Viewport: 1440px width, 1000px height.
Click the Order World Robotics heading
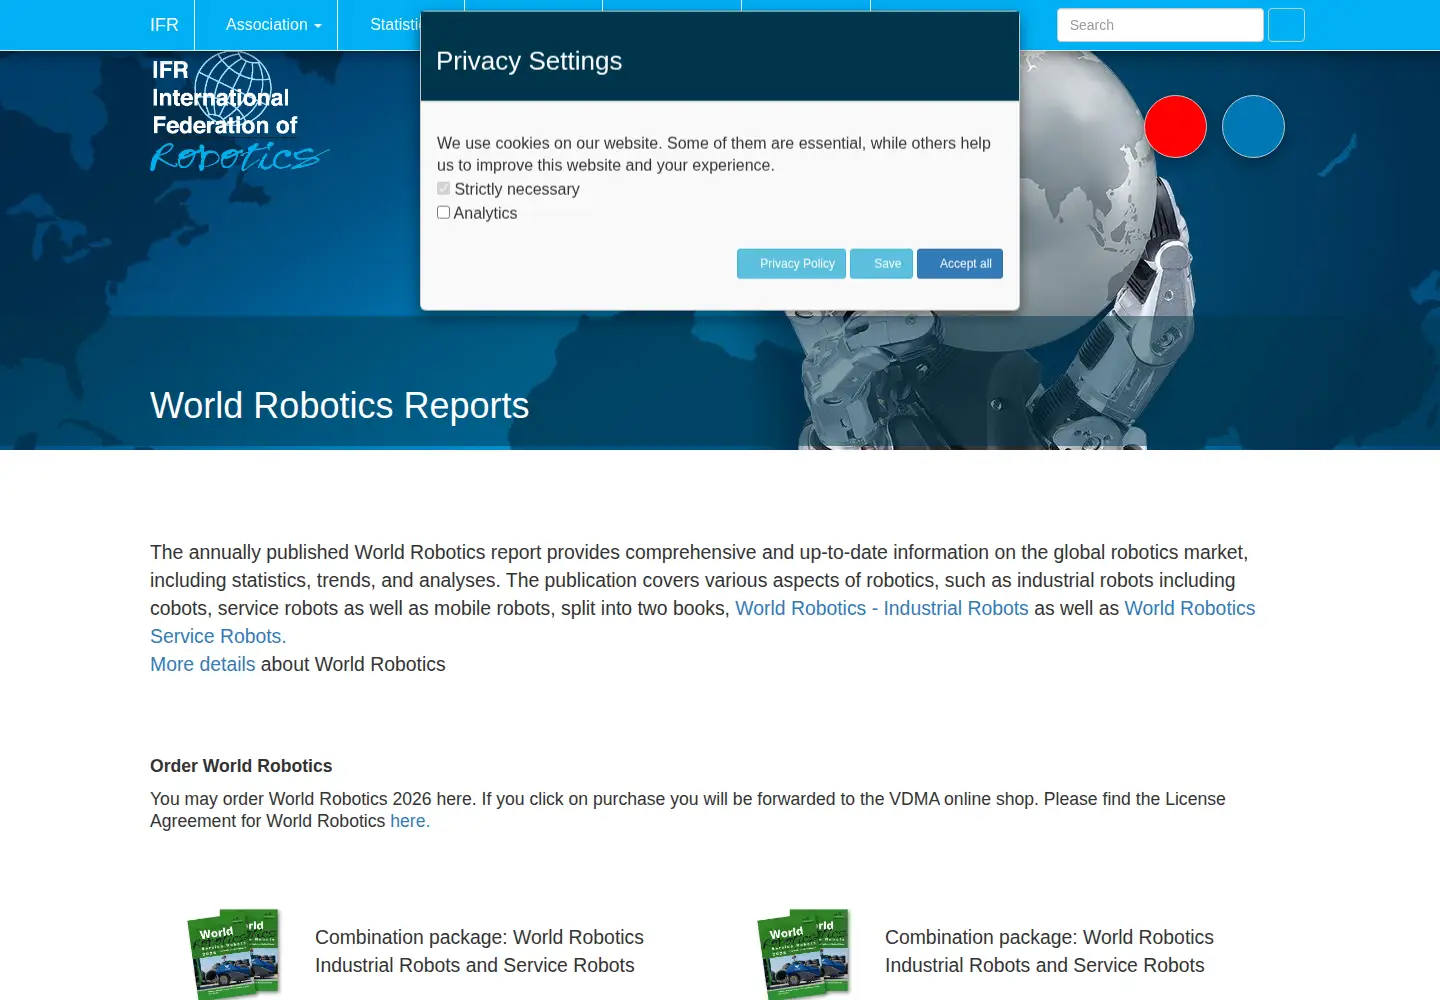pos(241,766)
